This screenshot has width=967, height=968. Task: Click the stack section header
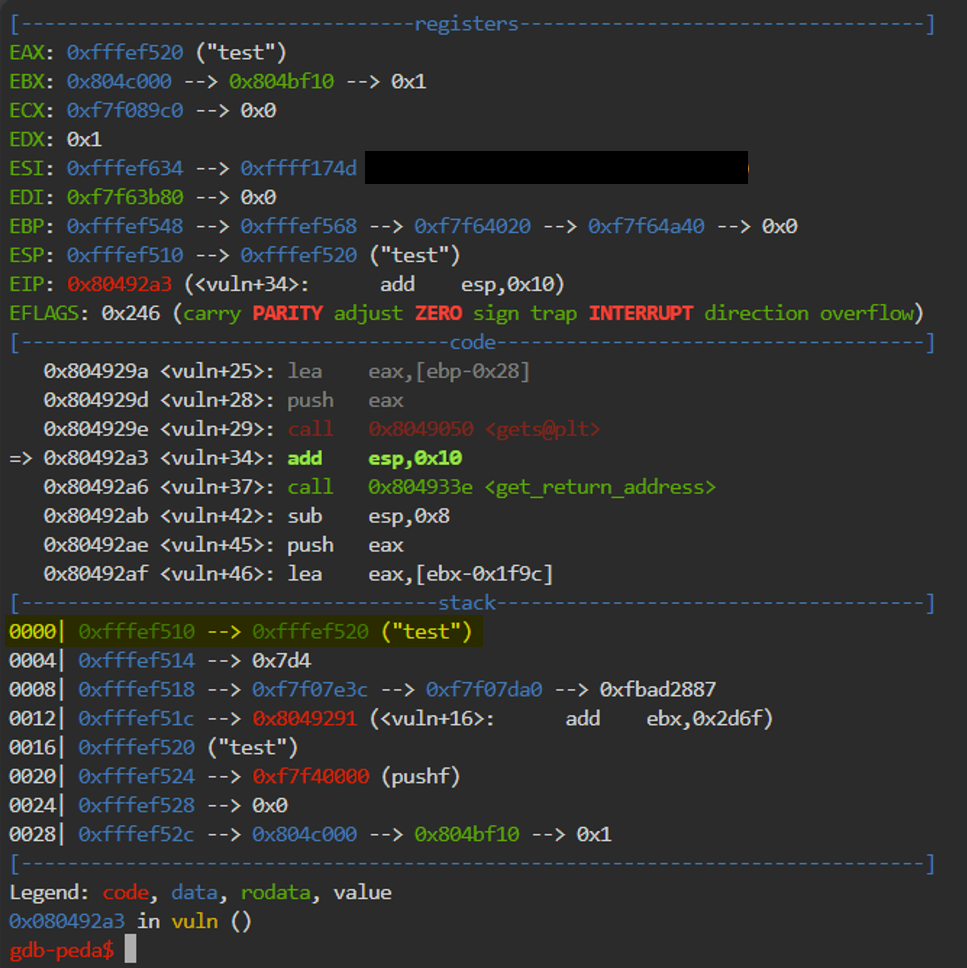tap(467, 603)
